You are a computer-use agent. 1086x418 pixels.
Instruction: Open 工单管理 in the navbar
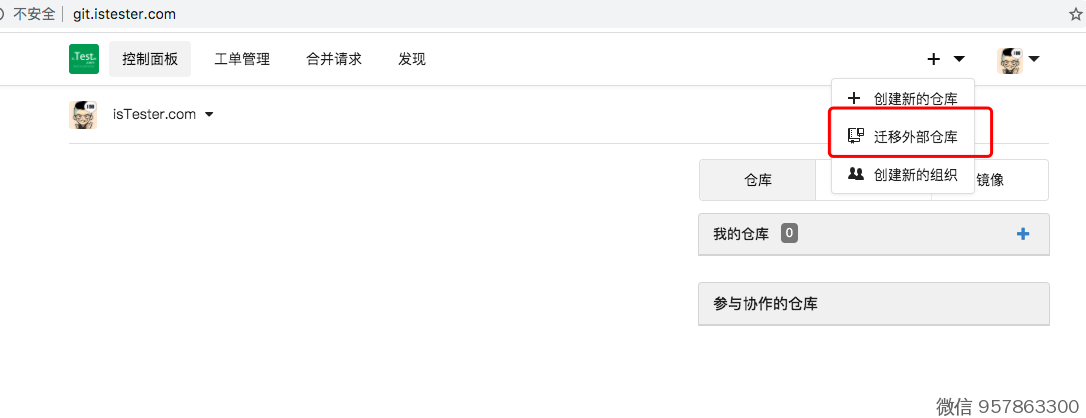242,59
